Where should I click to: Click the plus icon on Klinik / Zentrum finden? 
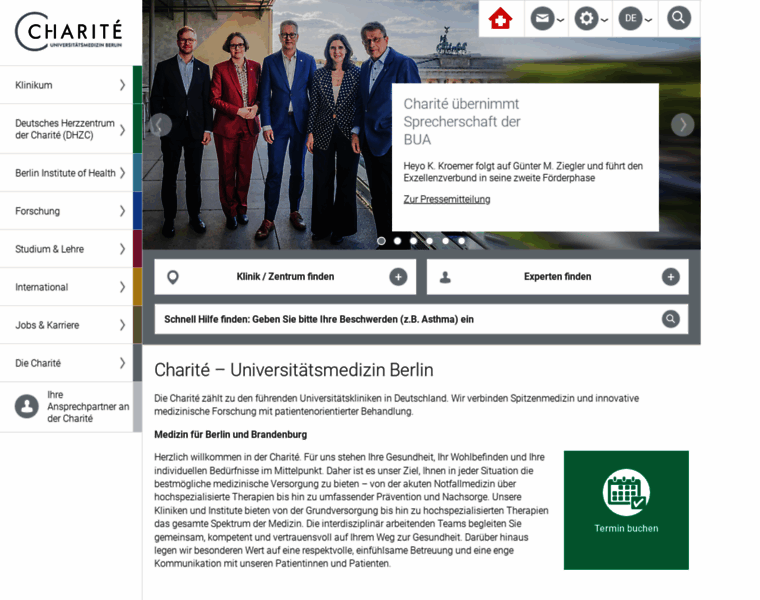click(398, 277)
